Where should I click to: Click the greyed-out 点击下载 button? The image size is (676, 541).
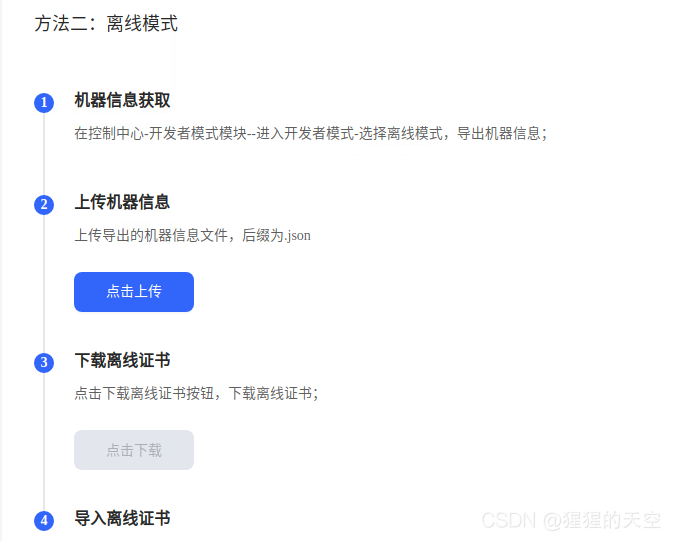[x=134, y=450]
